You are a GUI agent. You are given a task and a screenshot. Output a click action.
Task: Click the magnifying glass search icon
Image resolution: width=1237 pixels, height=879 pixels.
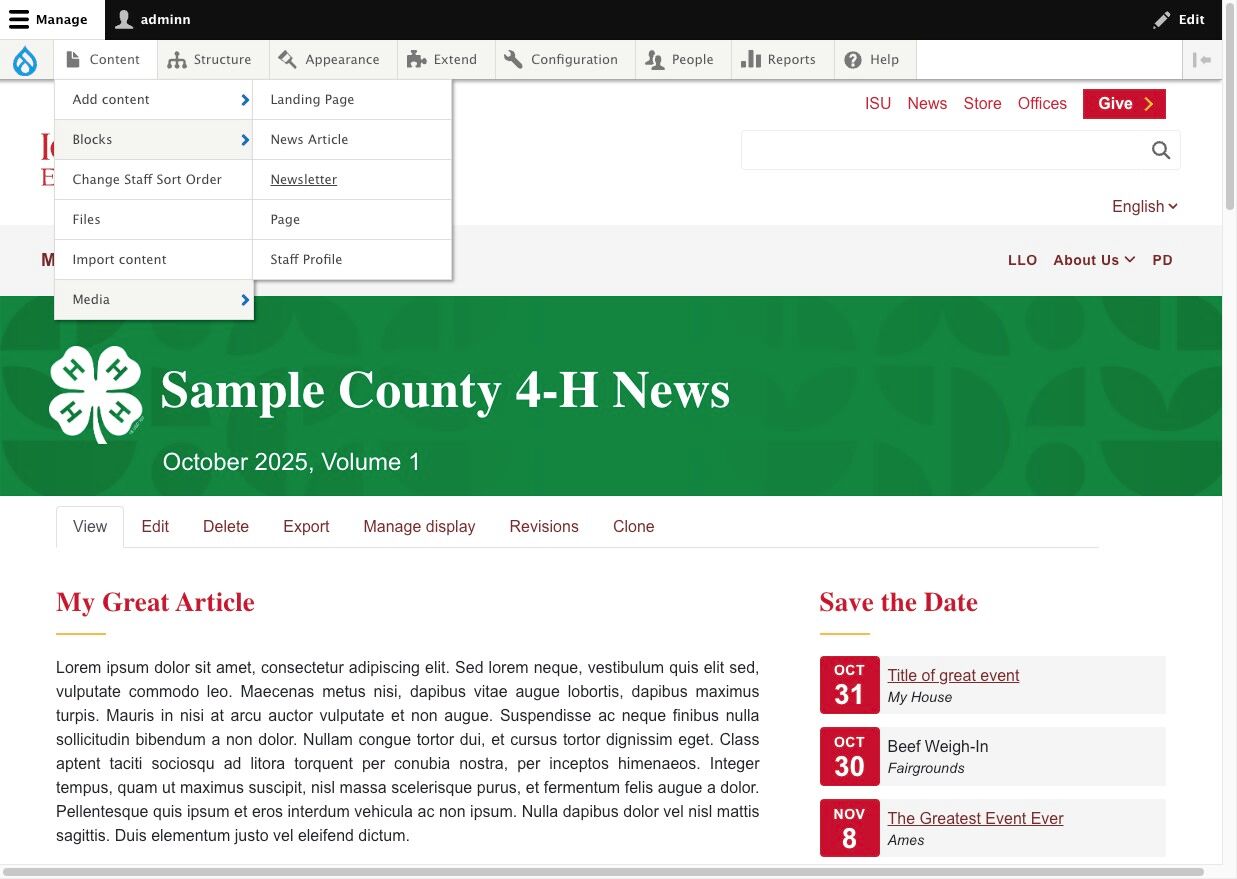tap(1161, 150)
